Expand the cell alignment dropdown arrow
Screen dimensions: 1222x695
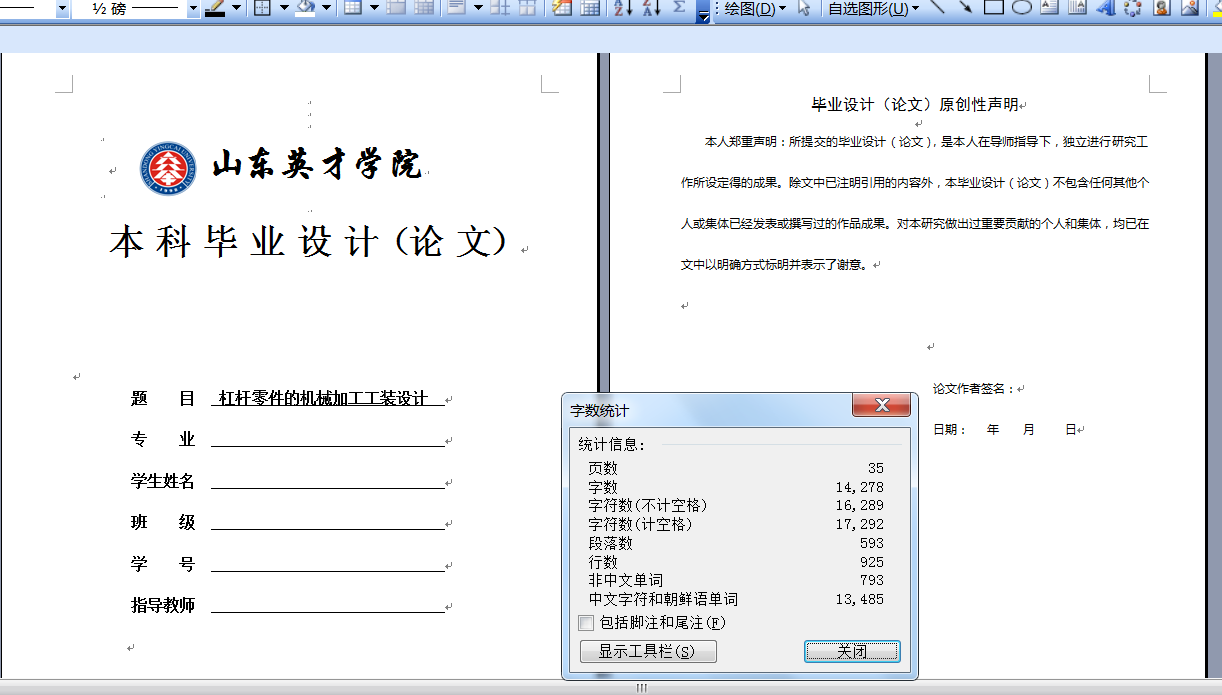point(477,8)
